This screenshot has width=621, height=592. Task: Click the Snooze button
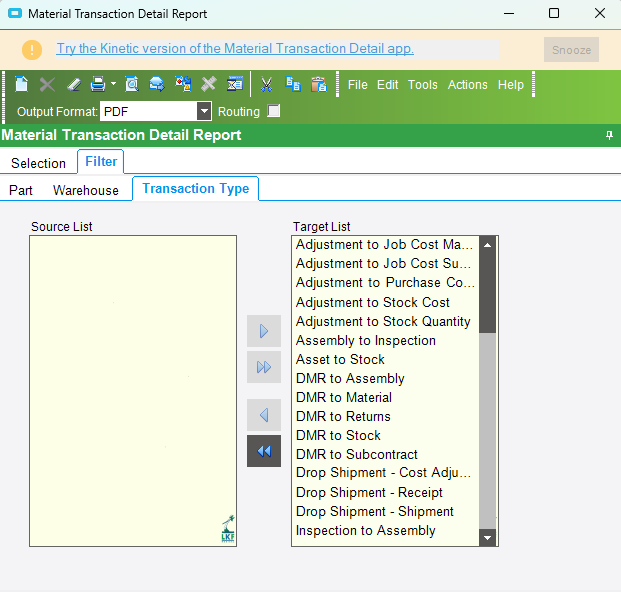coord(571,50)
